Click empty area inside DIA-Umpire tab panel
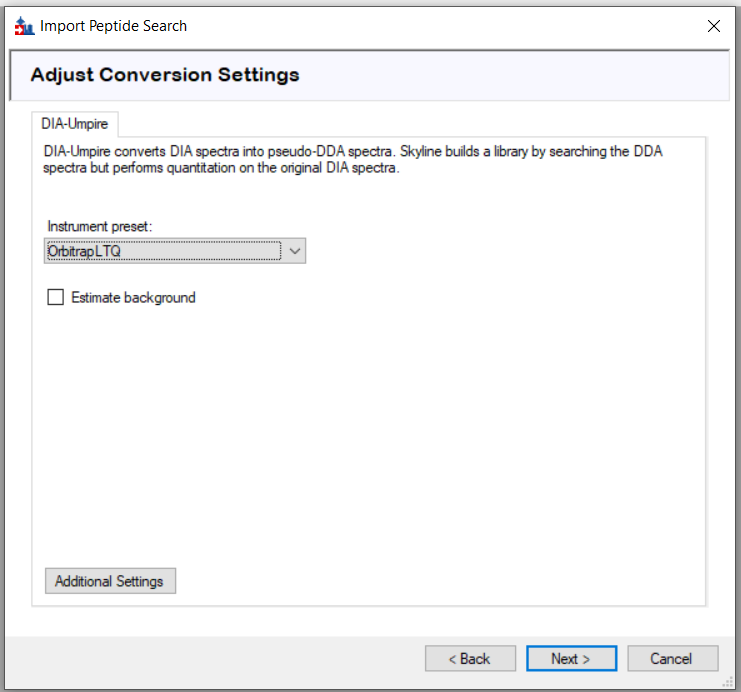The height and width of the screenshot is (692, 741). [x=370, y=430]
